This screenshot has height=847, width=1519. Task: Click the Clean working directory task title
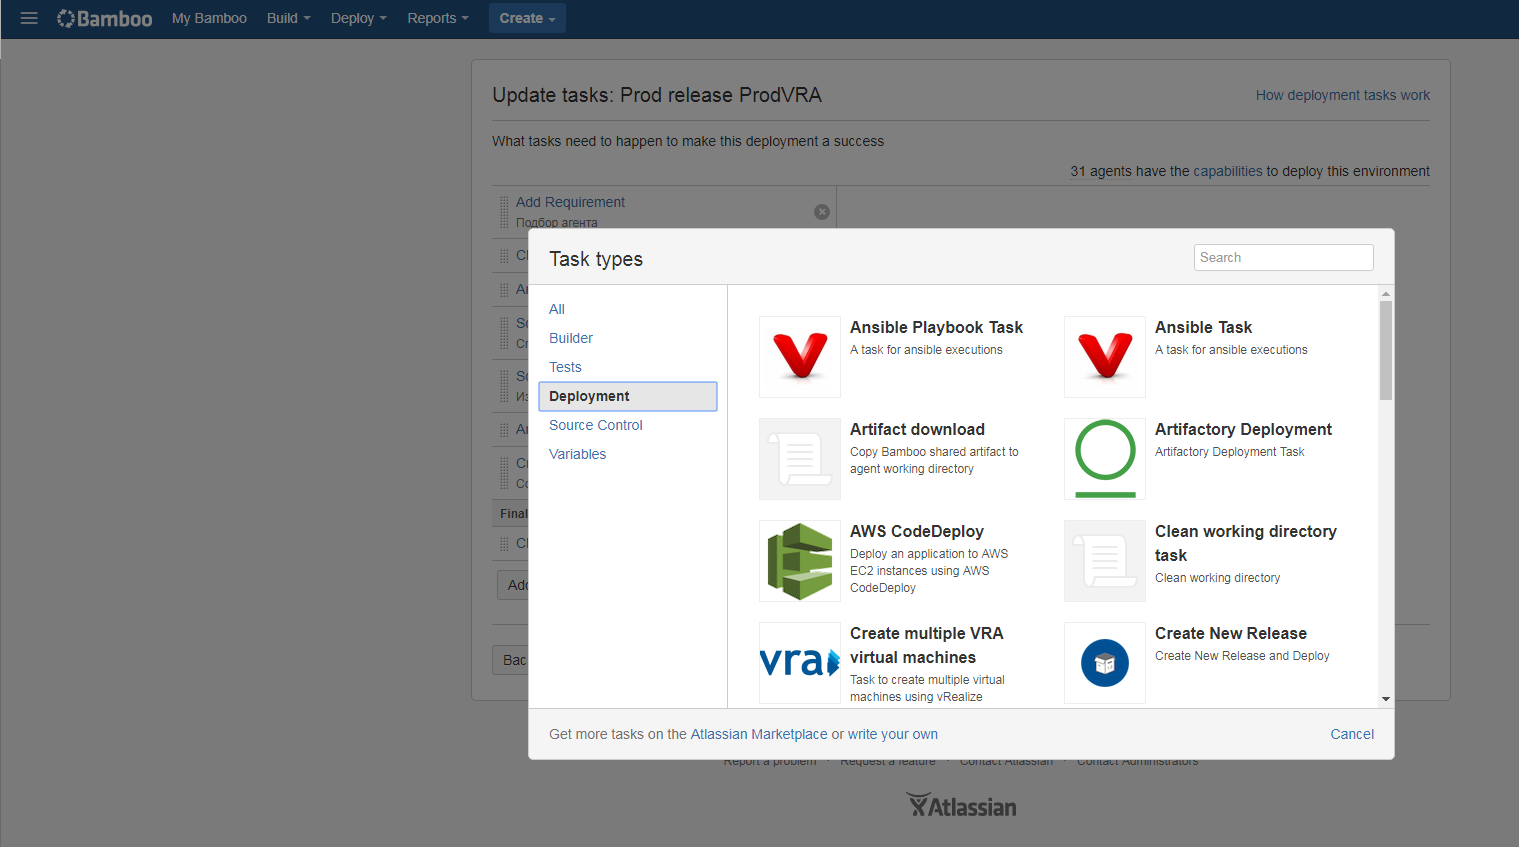[1246, 543]
